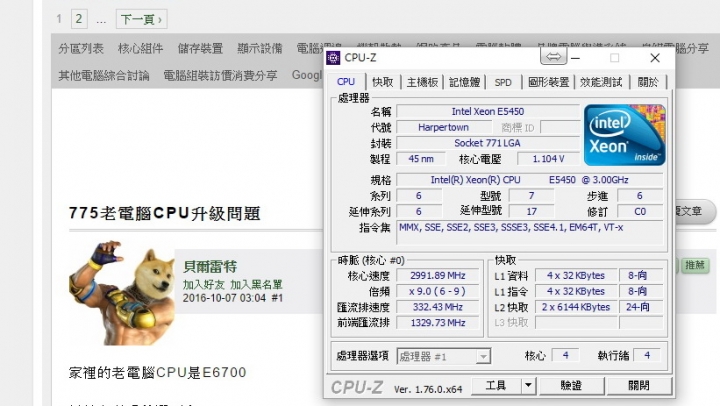Click the bus speed 332.43 MHz value

coord(438,307)
